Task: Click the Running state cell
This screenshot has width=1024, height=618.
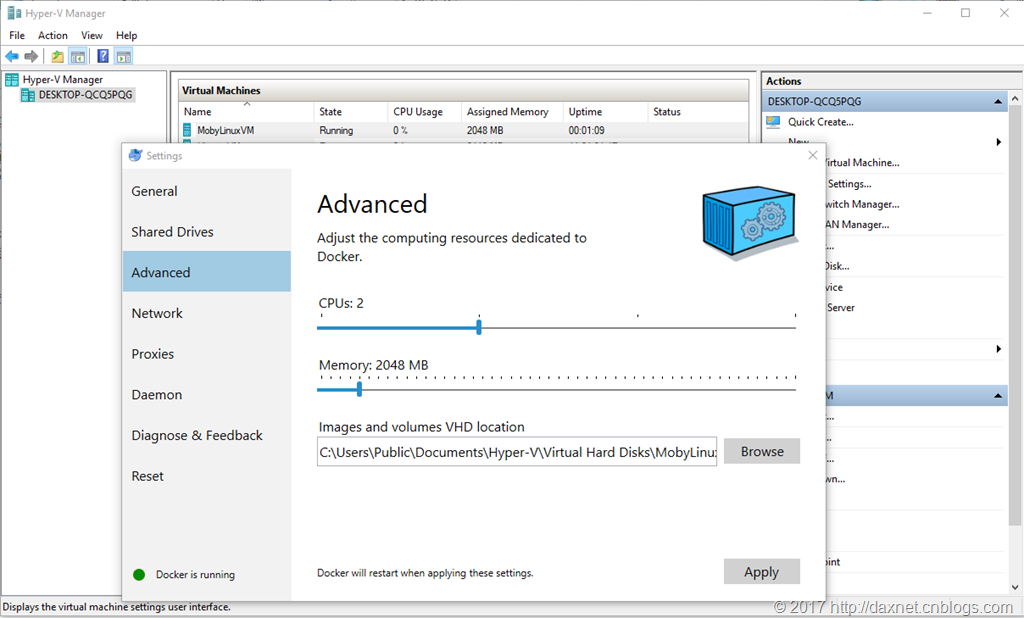Action: click(336, 131)
